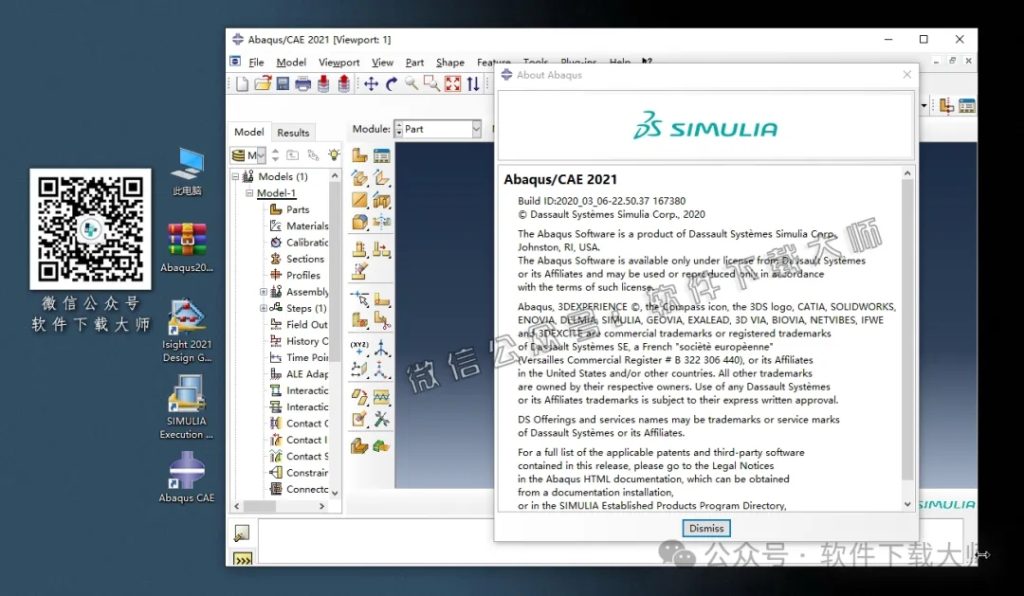1024x596 pixels.
Task: Activate the Rotate View tool
Action: click(x=392, y=84)
